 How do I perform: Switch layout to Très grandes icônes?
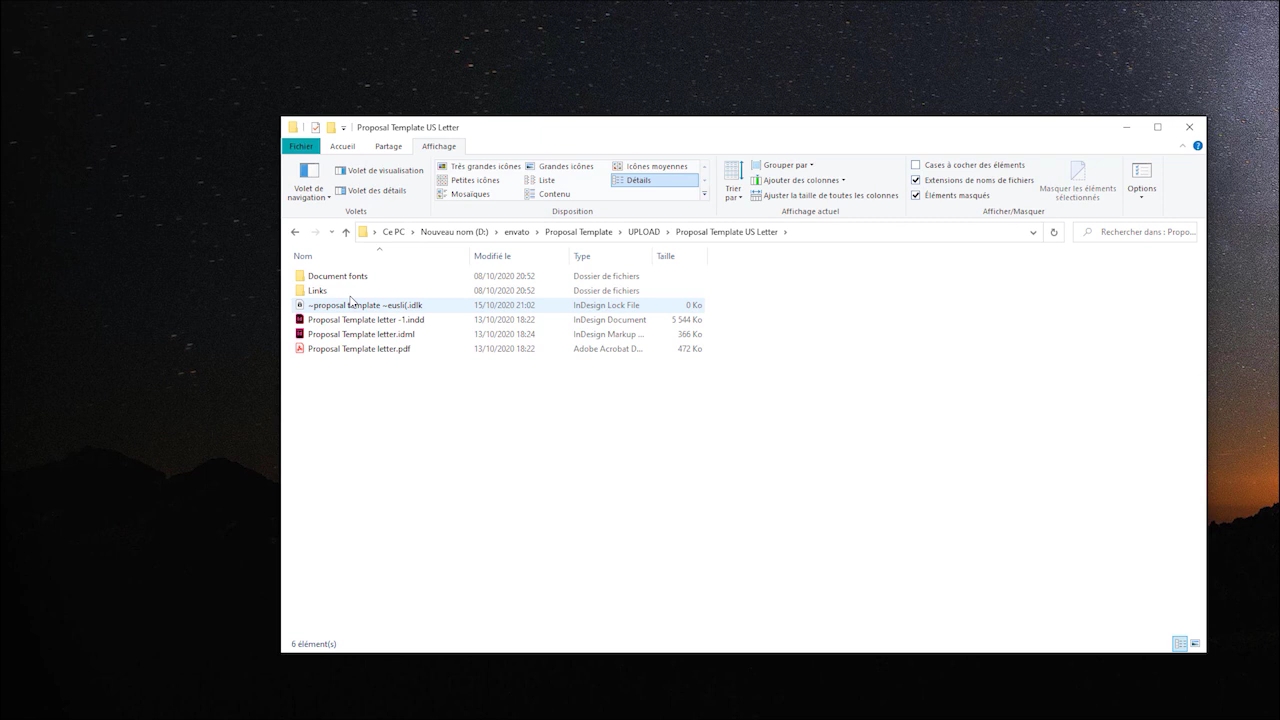[x=479, y=166]
